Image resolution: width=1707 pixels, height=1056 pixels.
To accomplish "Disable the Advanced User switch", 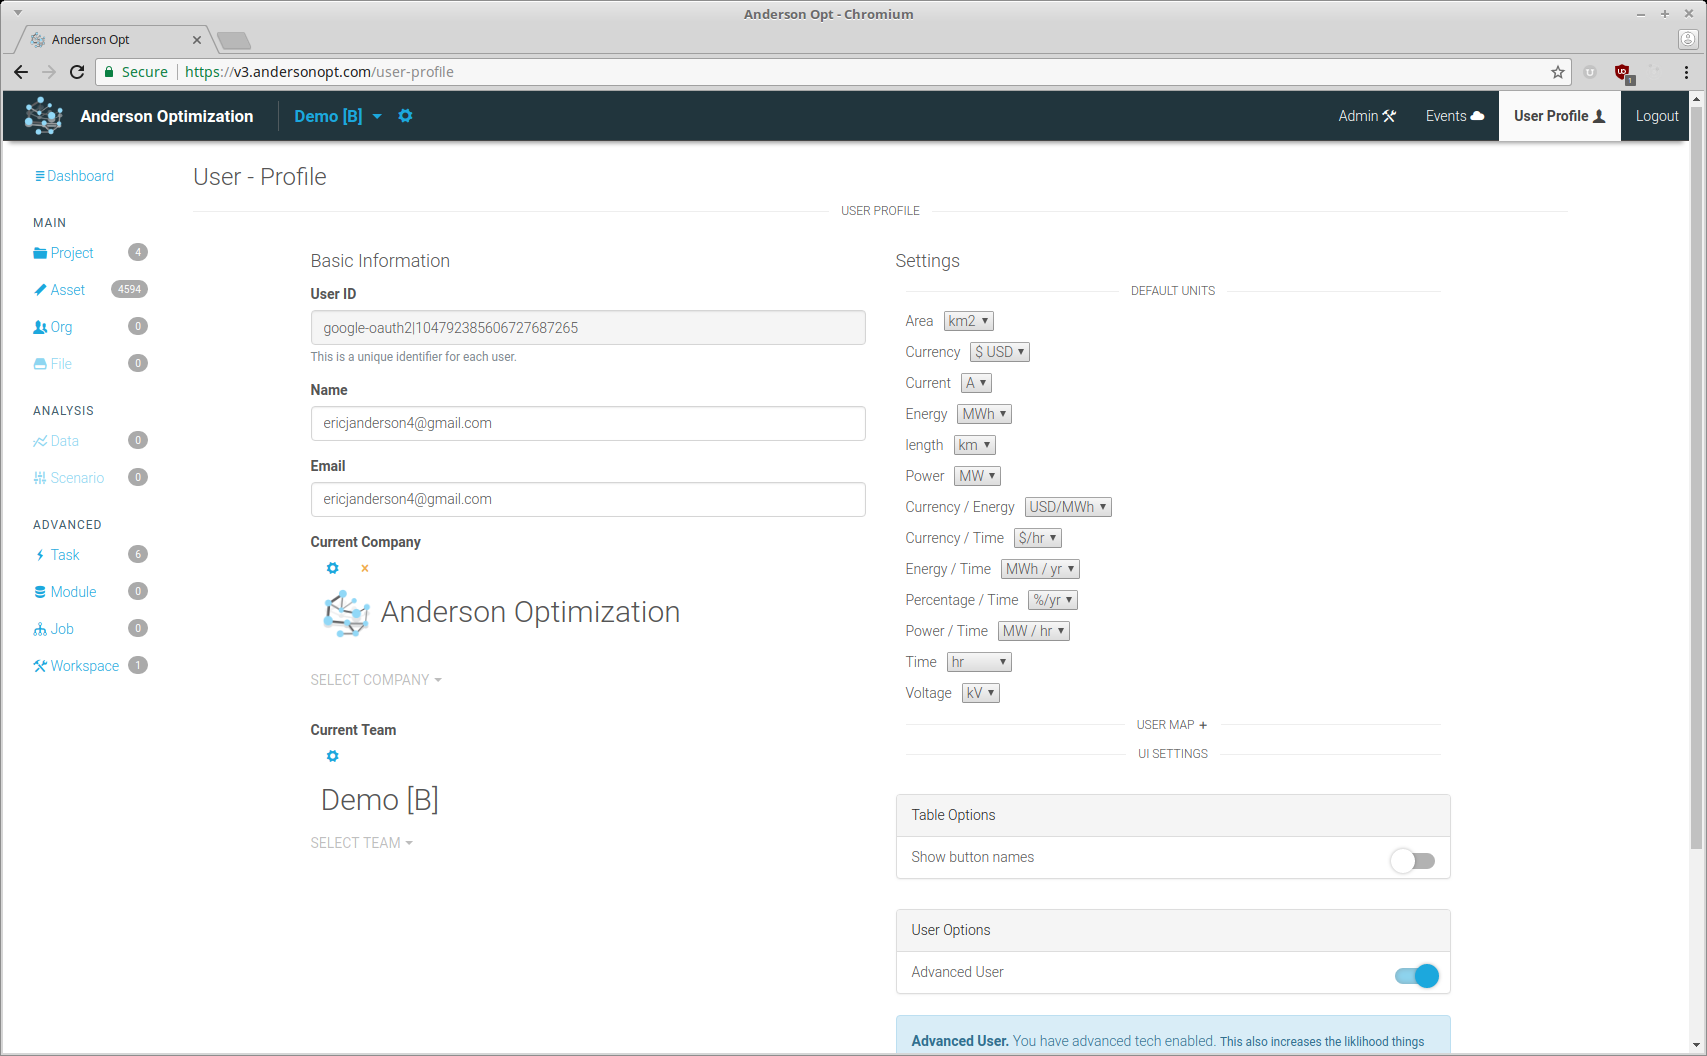I will coord(1417,975).
